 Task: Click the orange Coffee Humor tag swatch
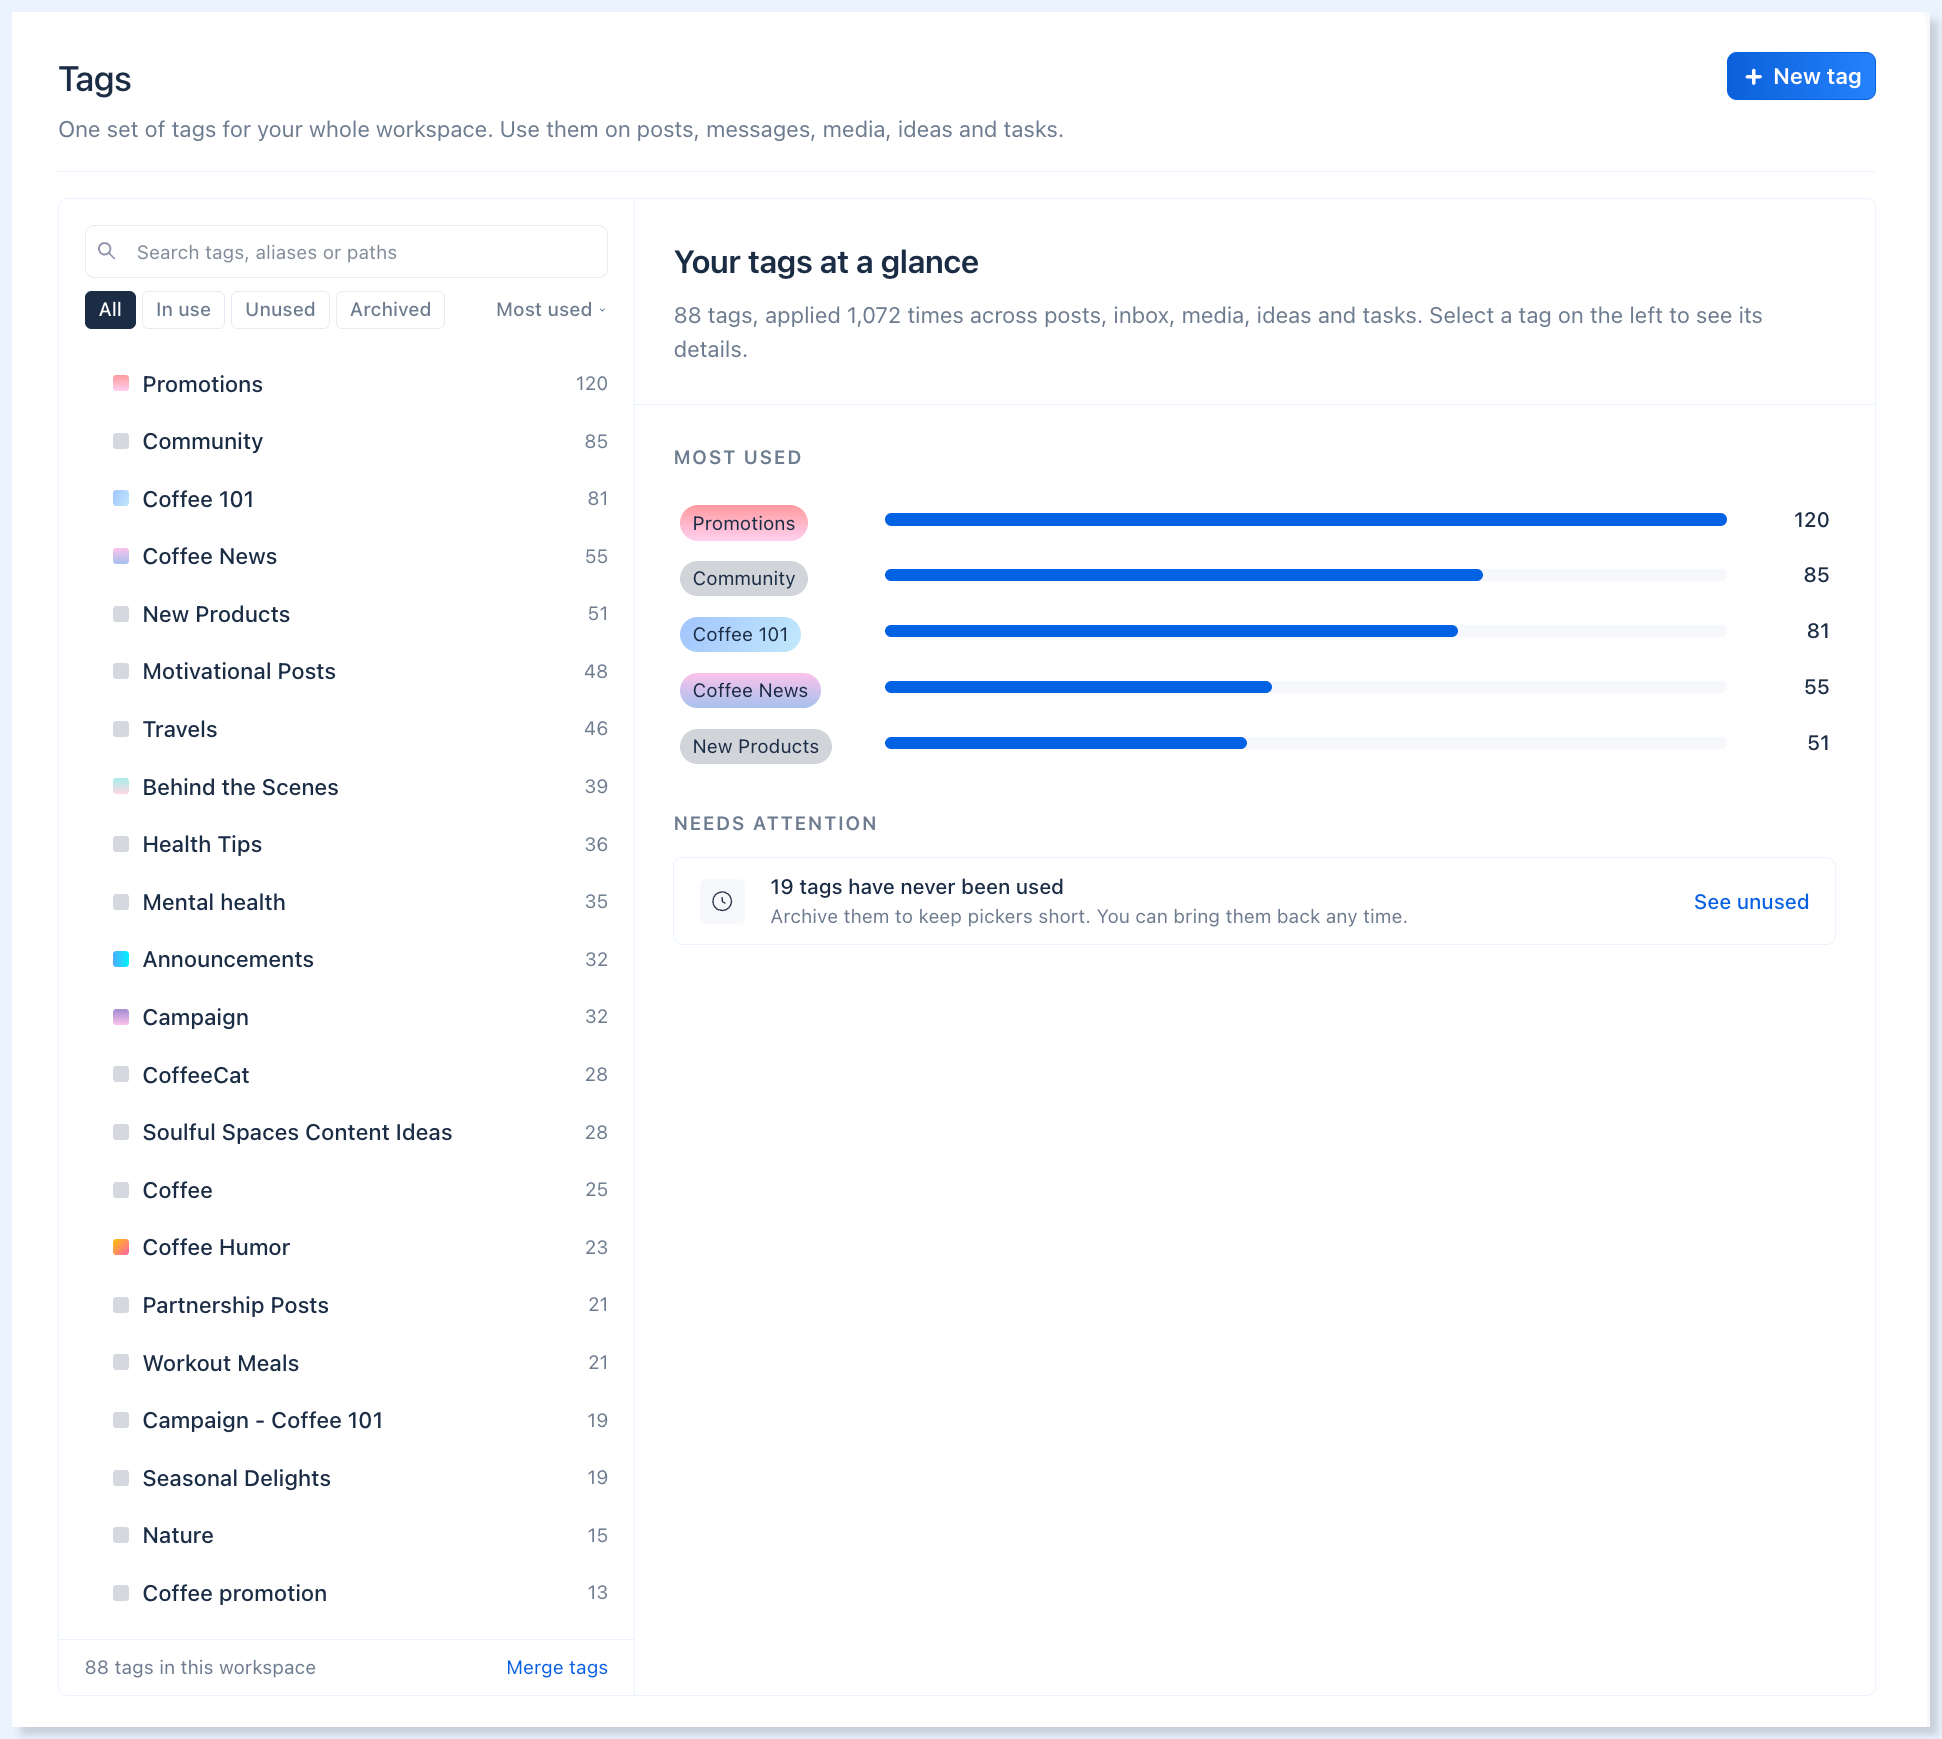121,1247
